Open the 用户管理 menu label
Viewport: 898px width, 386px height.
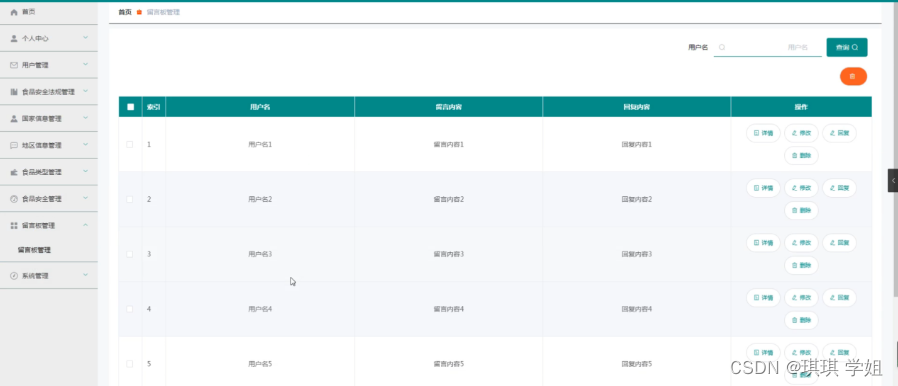(x=35, y=65)
